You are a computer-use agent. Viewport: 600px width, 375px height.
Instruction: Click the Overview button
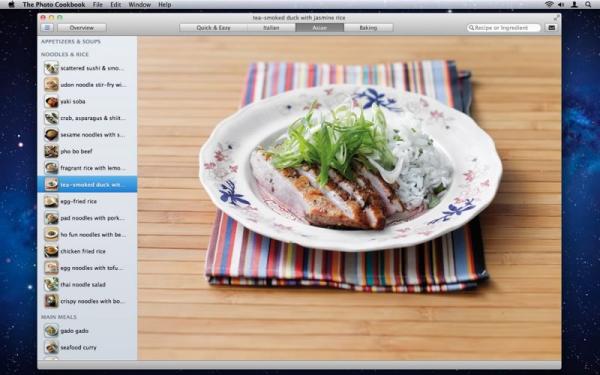click(x=82, y=28)
